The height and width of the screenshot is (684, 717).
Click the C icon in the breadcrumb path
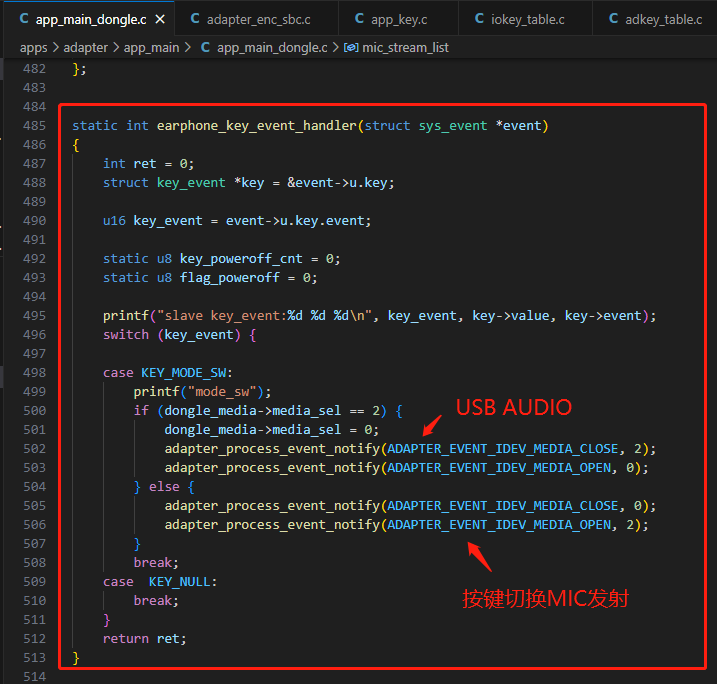[205, 47]
